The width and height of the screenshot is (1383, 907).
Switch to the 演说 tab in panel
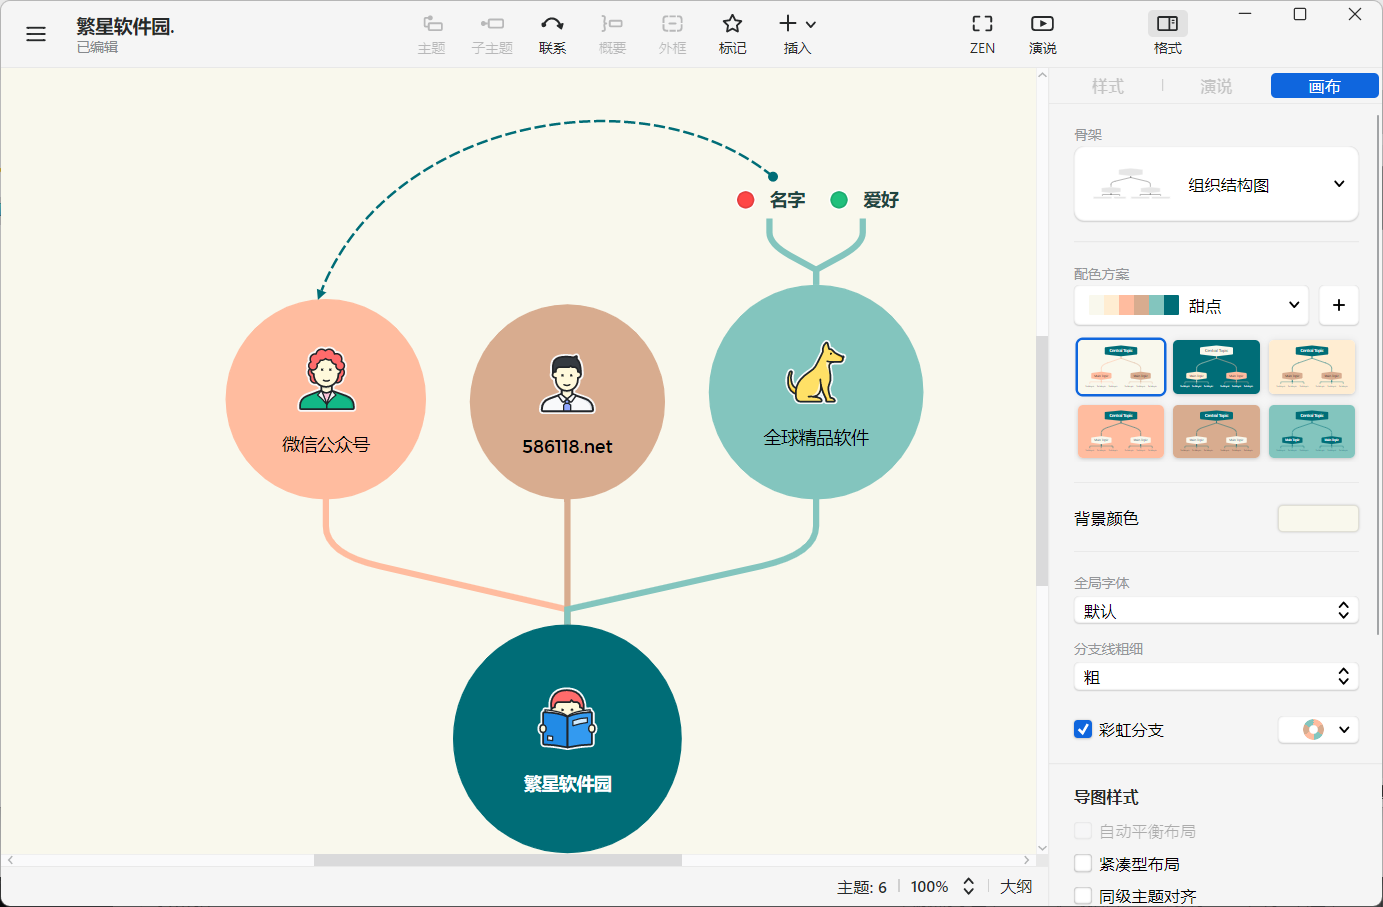click(1216, 87)
